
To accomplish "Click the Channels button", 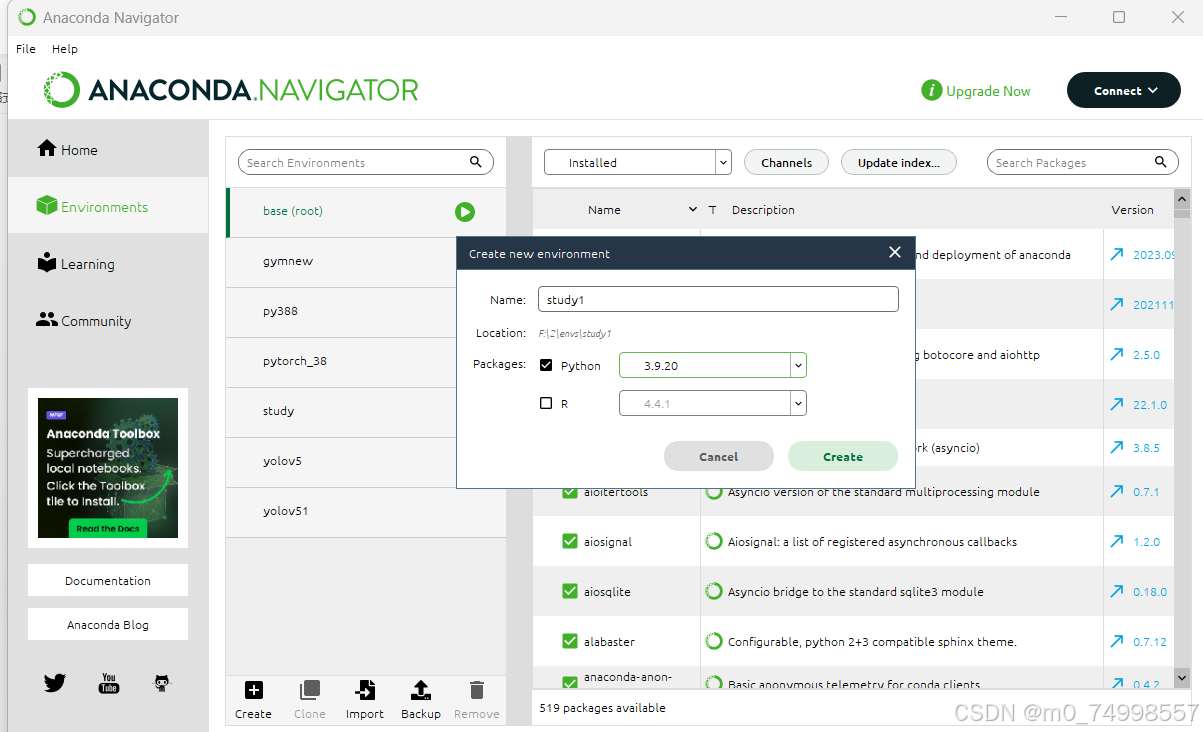I will click(786, 162).
